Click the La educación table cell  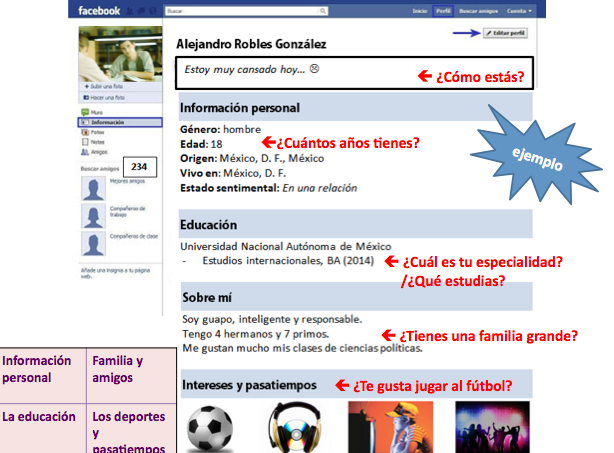coord(43,428)
